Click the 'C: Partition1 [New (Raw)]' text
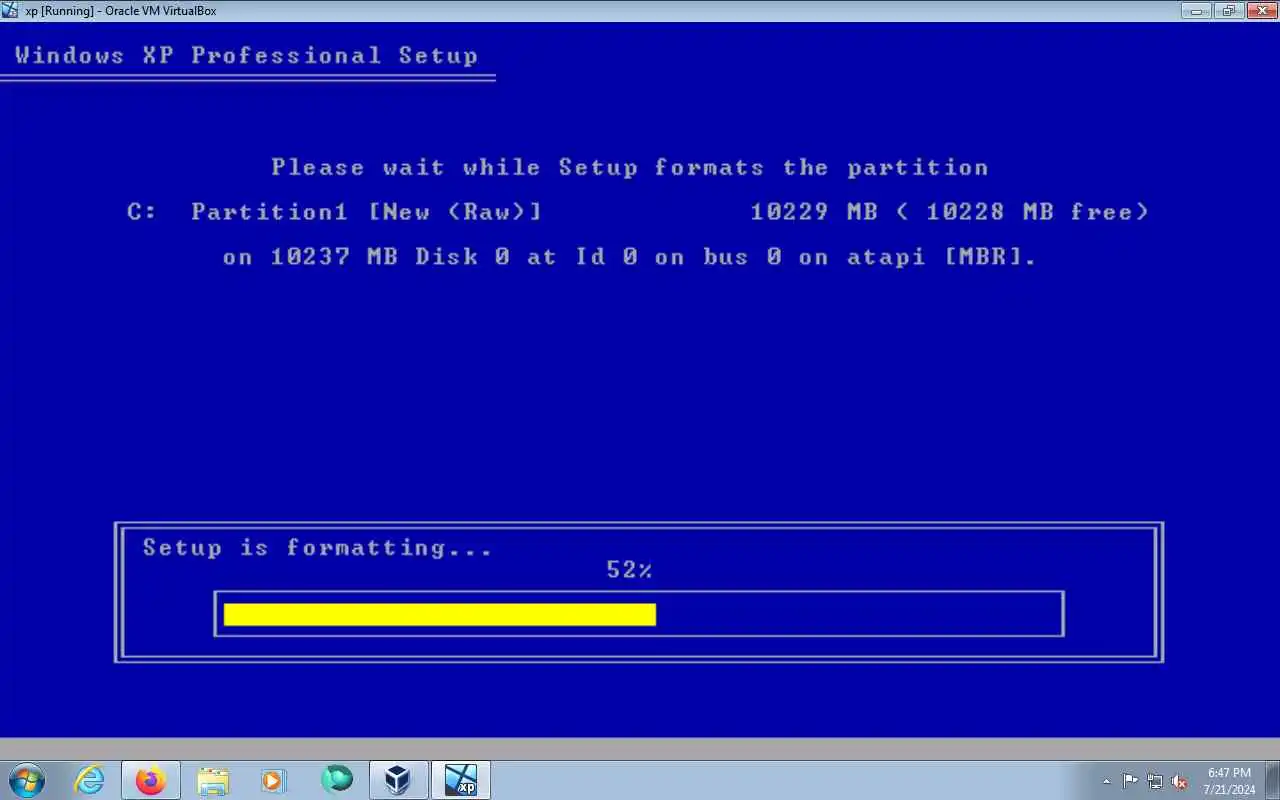 [x=335, y=212]
